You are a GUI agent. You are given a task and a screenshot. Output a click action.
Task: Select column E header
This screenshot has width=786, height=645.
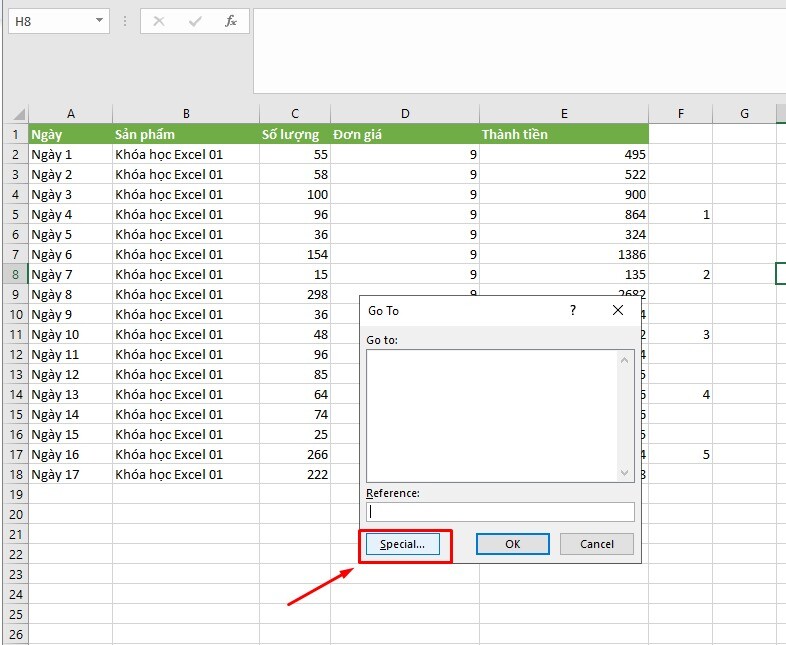[564, 114]
